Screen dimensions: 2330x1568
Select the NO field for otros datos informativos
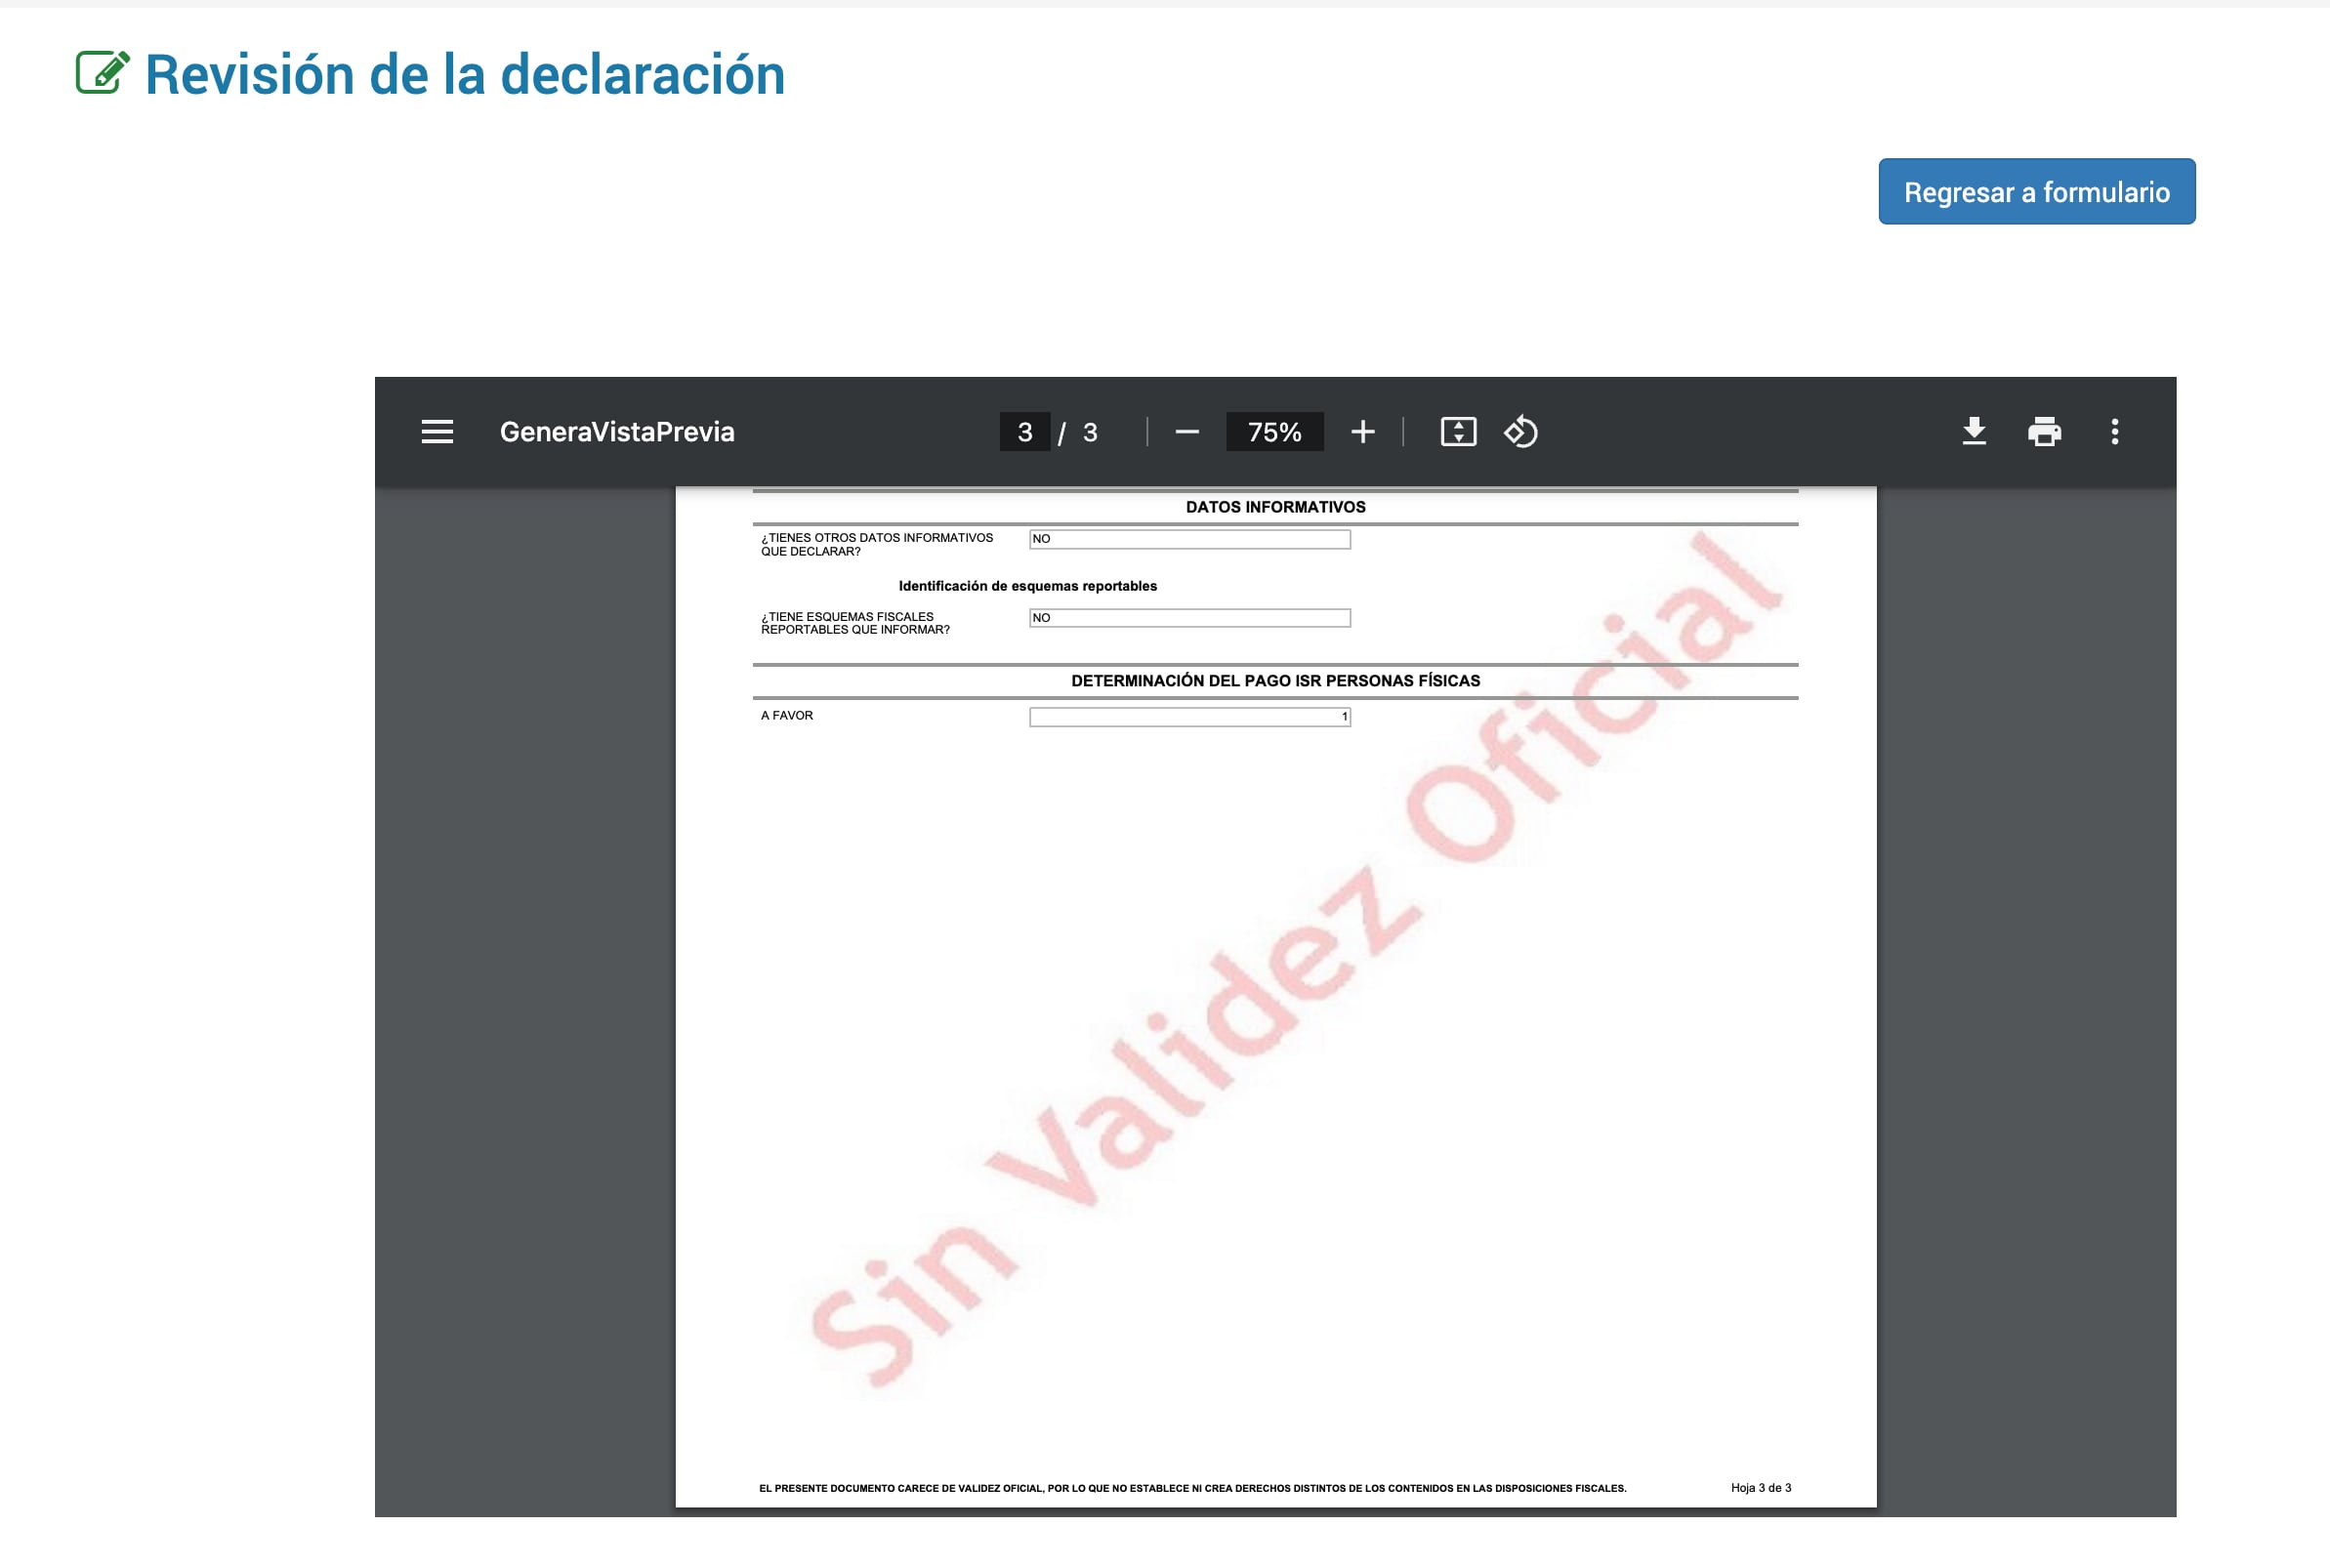1190,539
